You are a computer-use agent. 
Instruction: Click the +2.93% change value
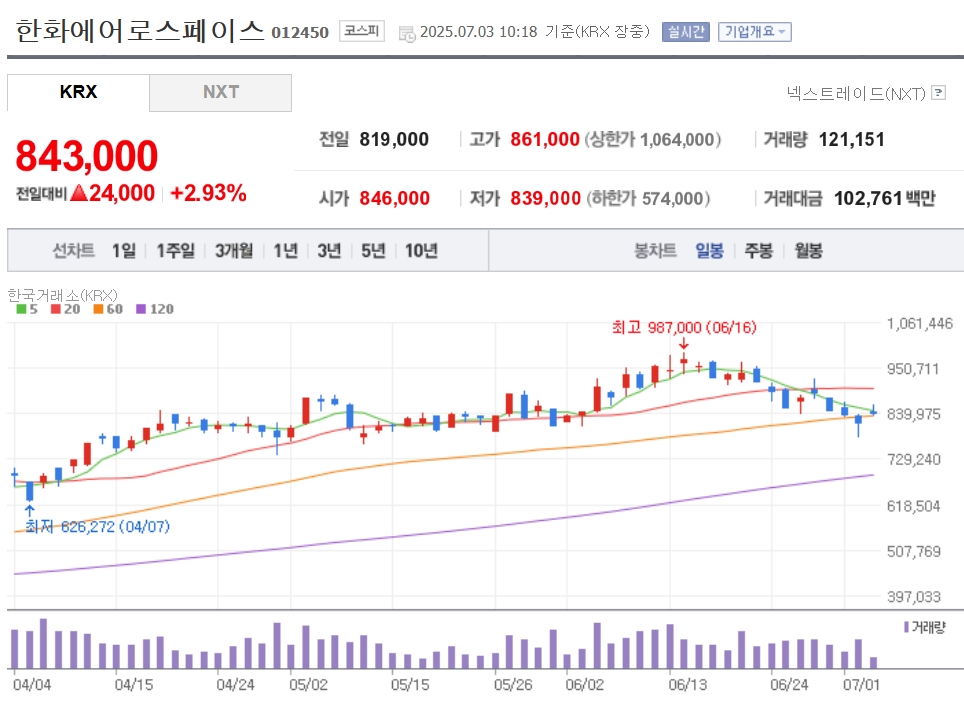[x=208, y=193]
